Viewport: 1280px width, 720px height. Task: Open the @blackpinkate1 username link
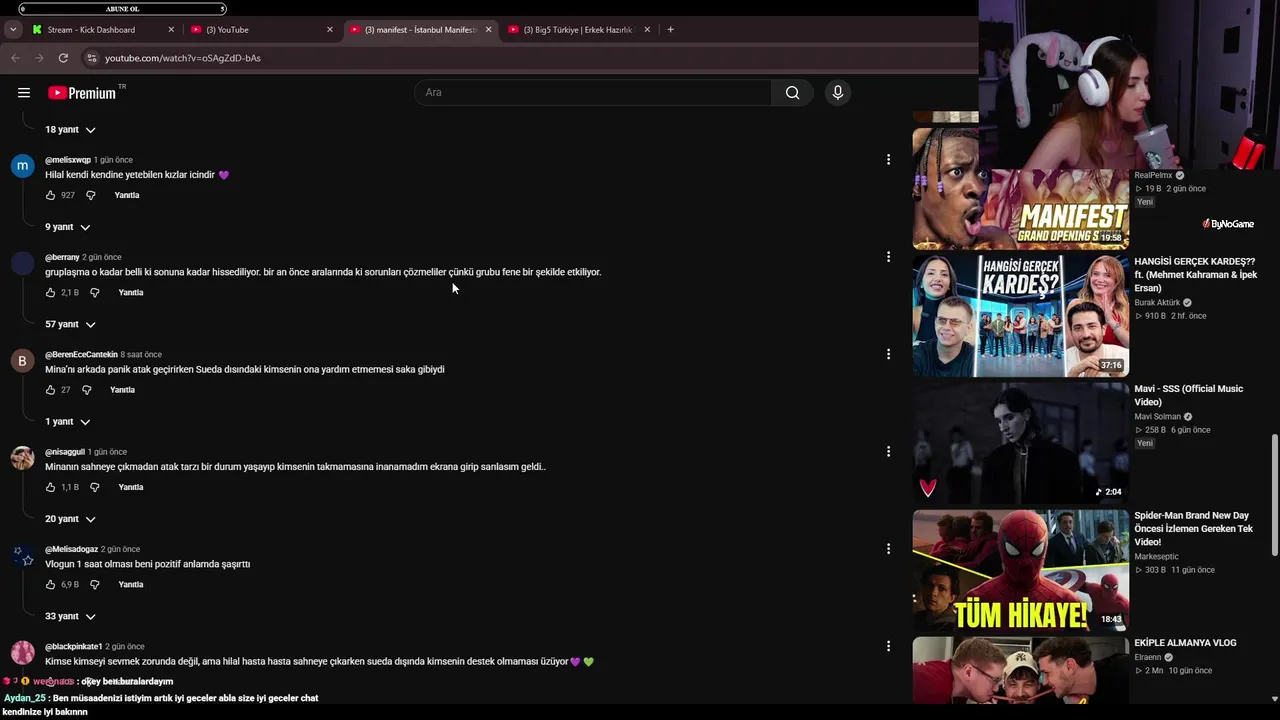click(x=74, y=647)
